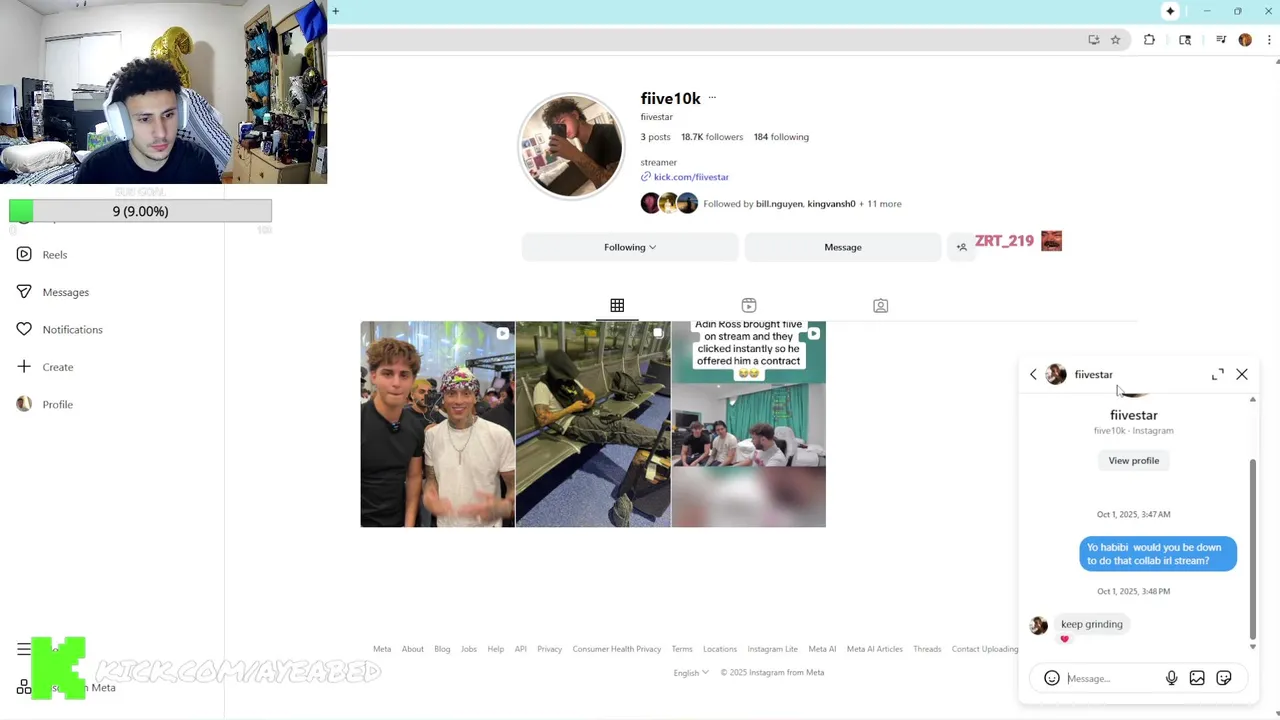
Task: Click the Message input field in chat
Action: (x=1110, y=678)
